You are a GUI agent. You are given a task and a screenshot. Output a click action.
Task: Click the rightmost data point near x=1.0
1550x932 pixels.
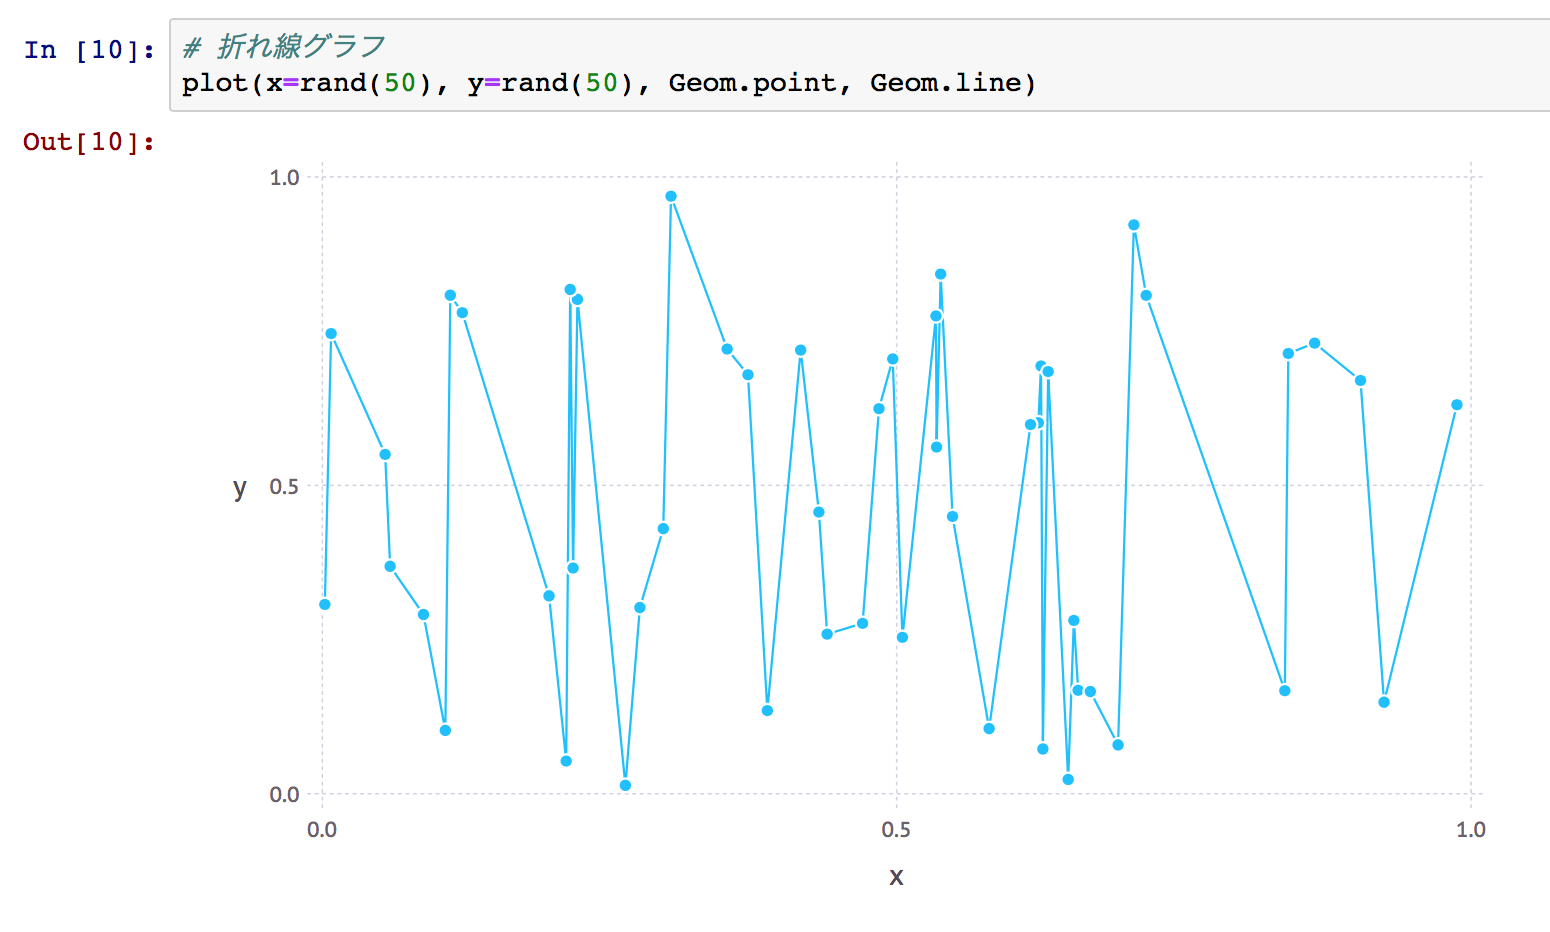click(1457, 405)
